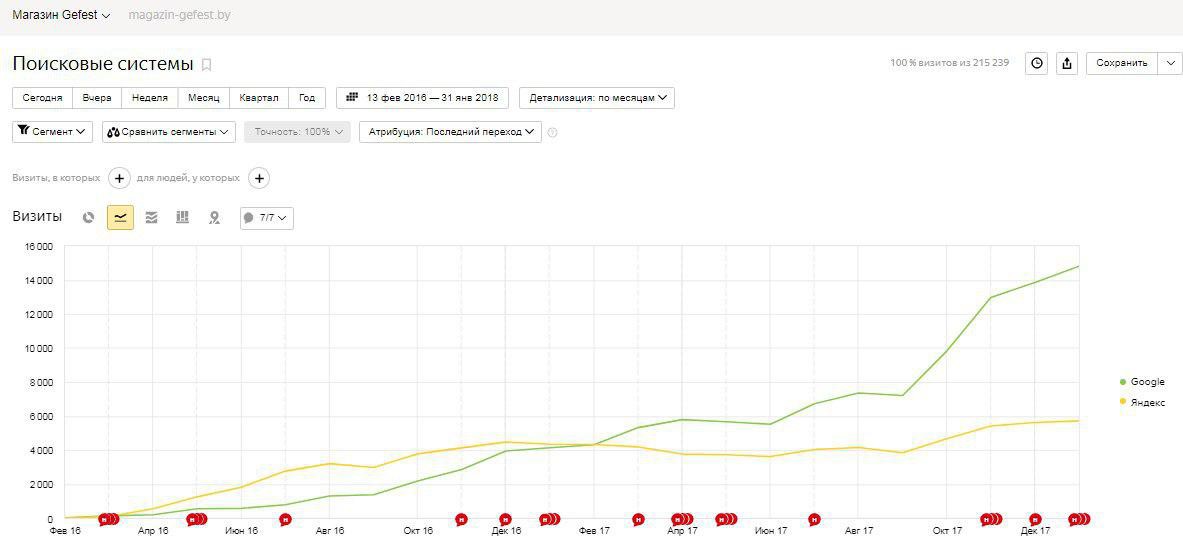Click the bookmark icon next to Поисковые системы

click(206, 65)
